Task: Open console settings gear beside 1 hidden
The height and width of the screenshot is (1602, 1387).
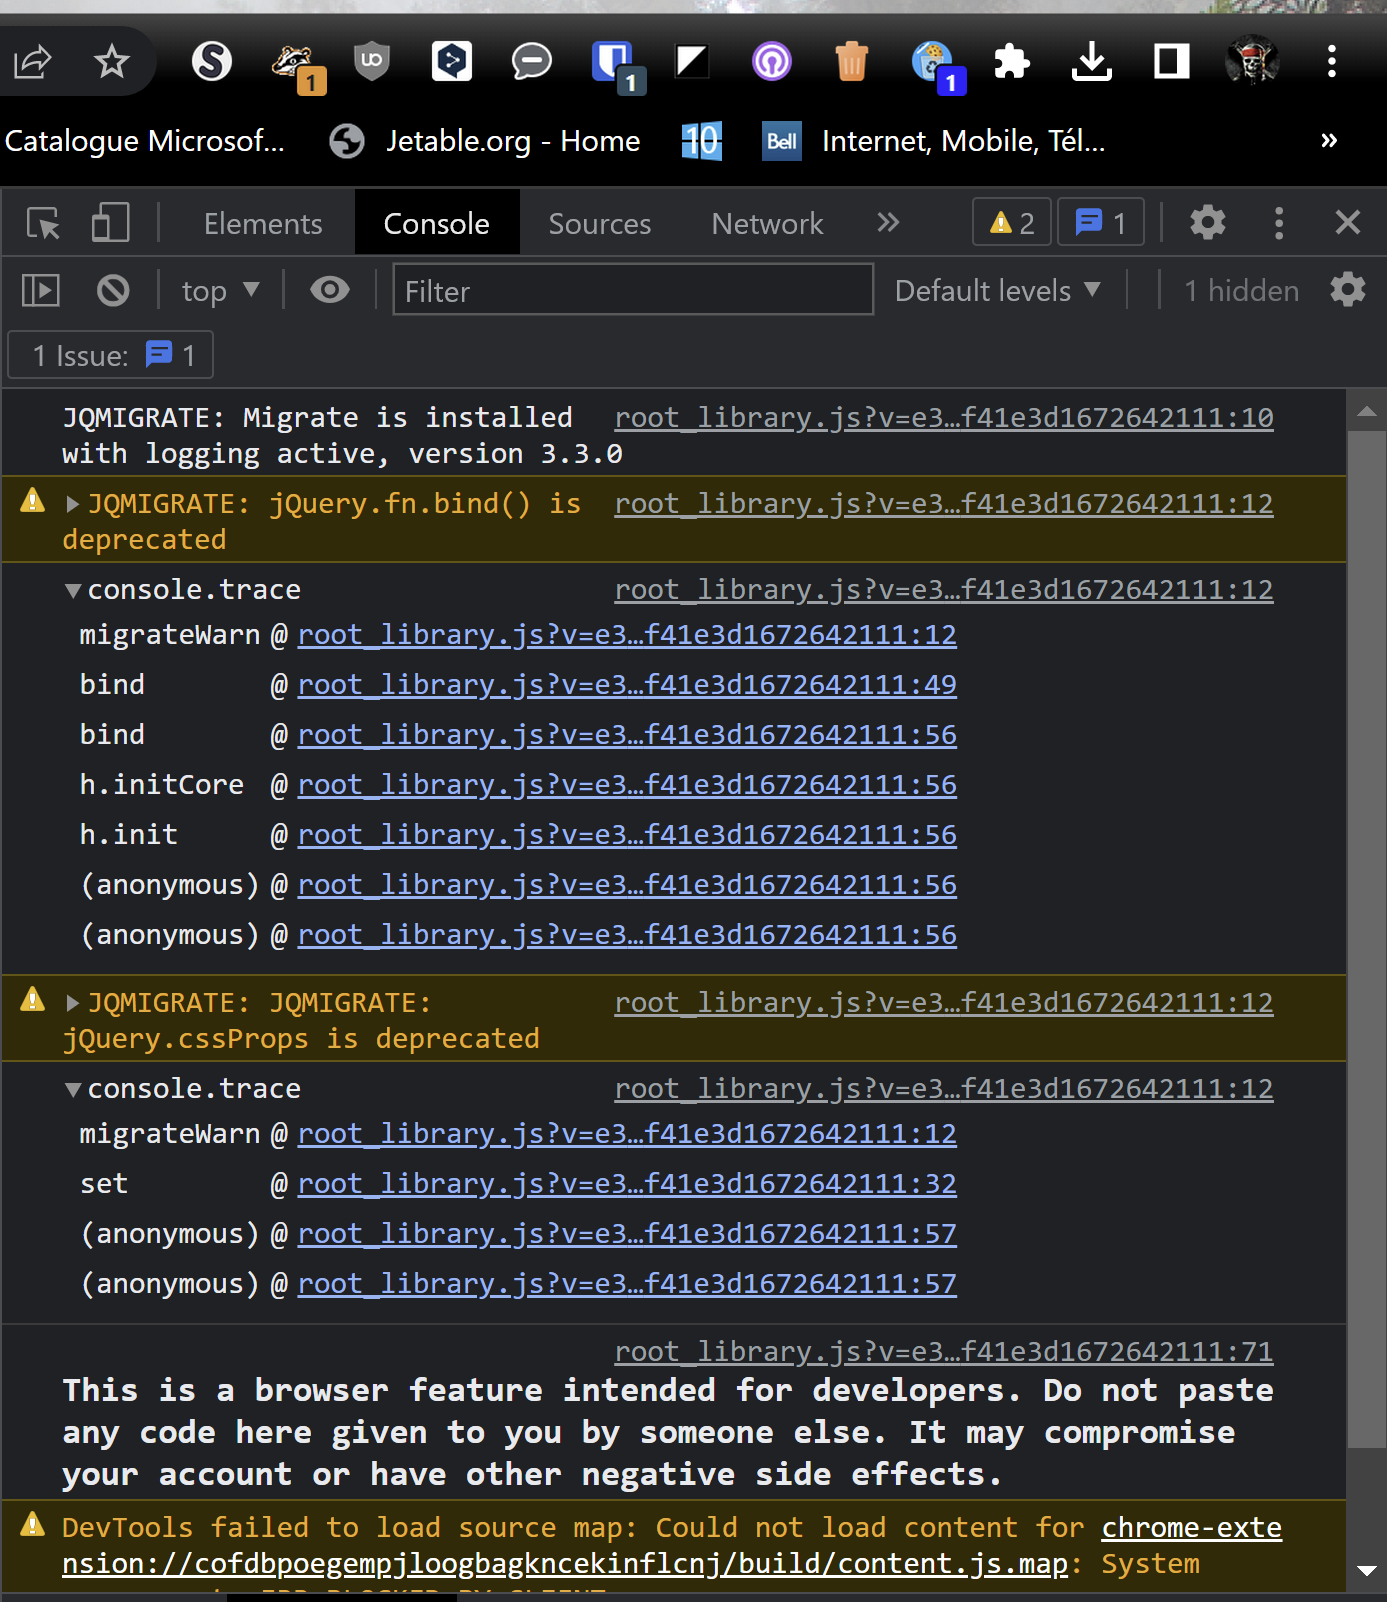Action: point(1348,290)
